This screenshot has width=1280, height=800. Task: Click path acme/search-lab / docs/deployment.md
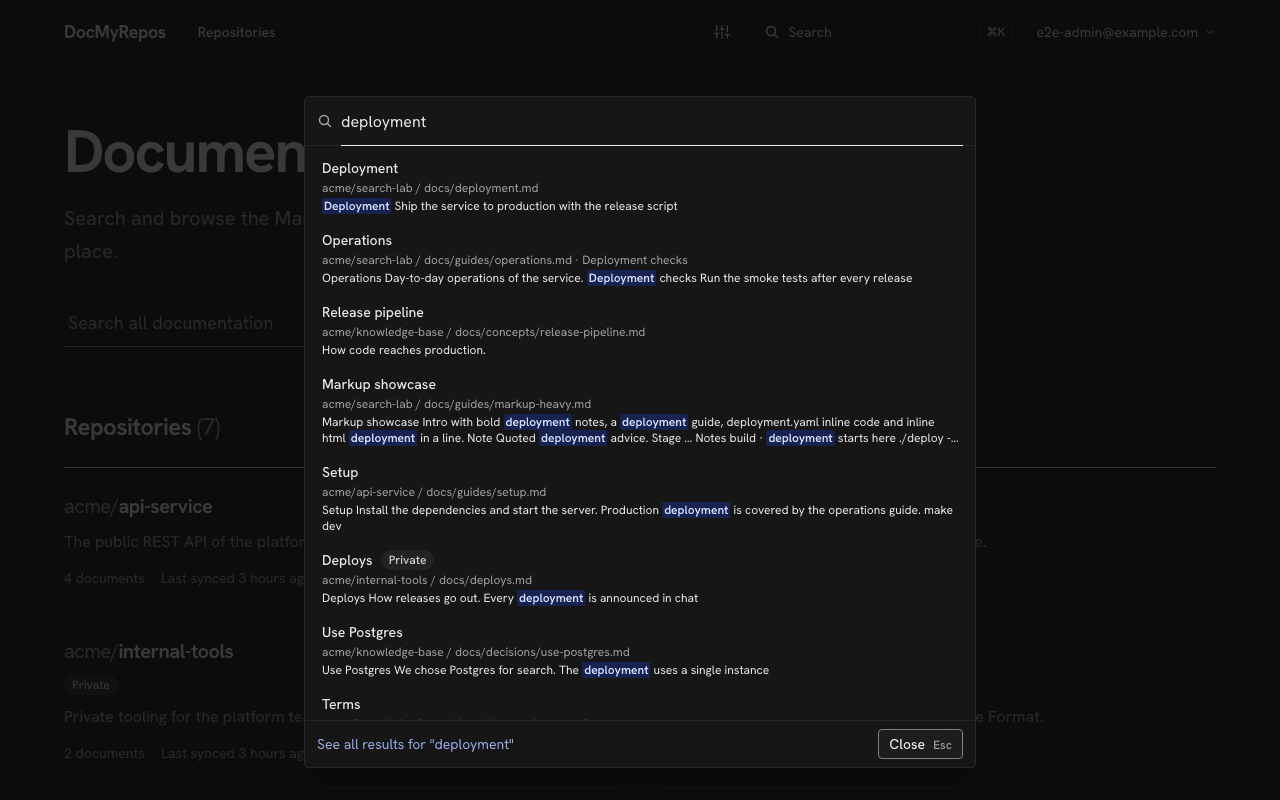click(x=430, y=188)
